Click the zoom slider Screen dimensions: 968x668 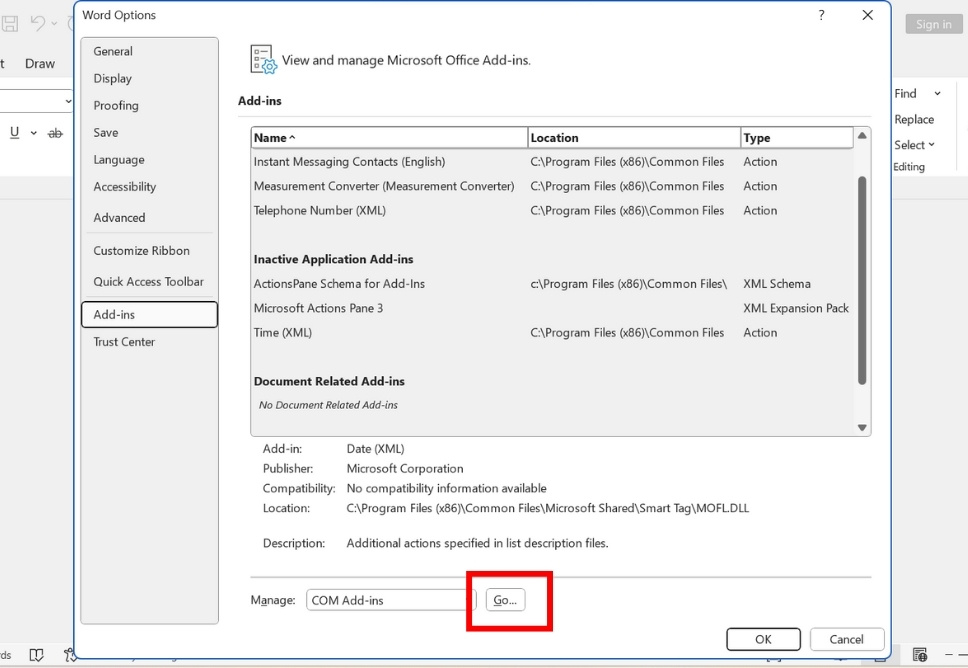click(x=963, y=655)
